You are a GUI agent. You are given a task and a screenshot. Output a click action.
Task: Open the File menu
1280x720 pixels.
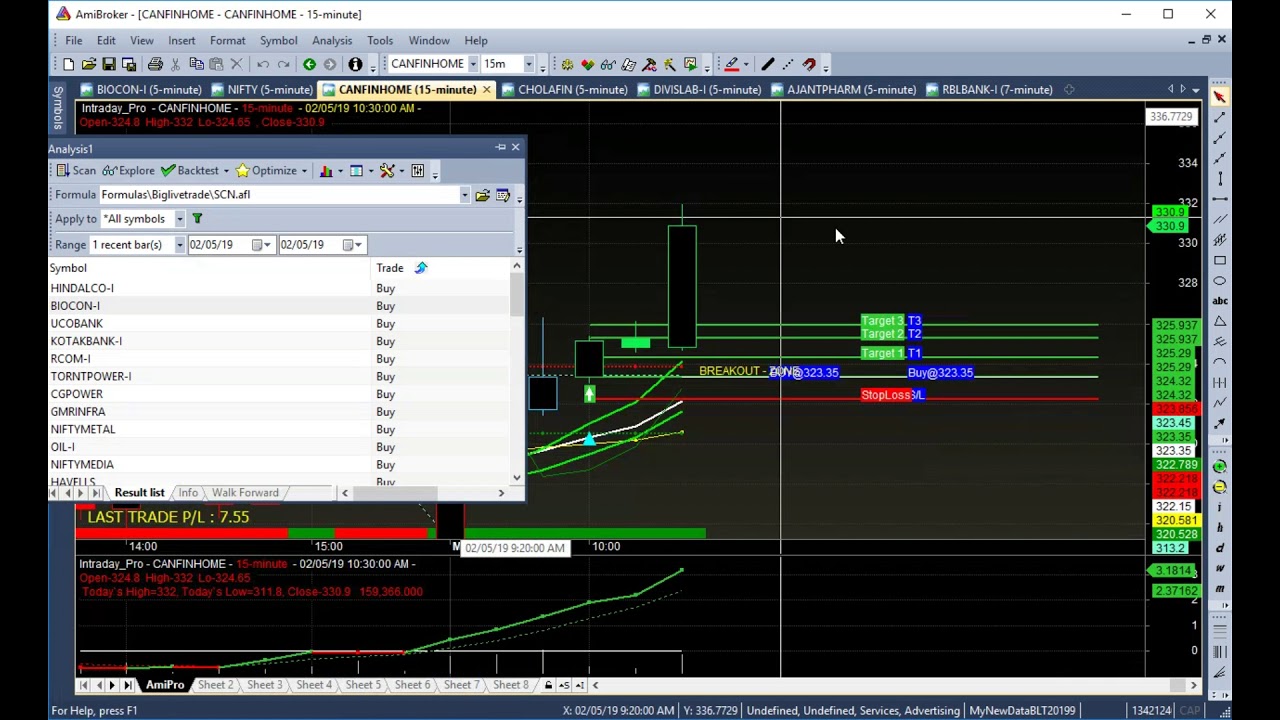(x=74, y=41)
